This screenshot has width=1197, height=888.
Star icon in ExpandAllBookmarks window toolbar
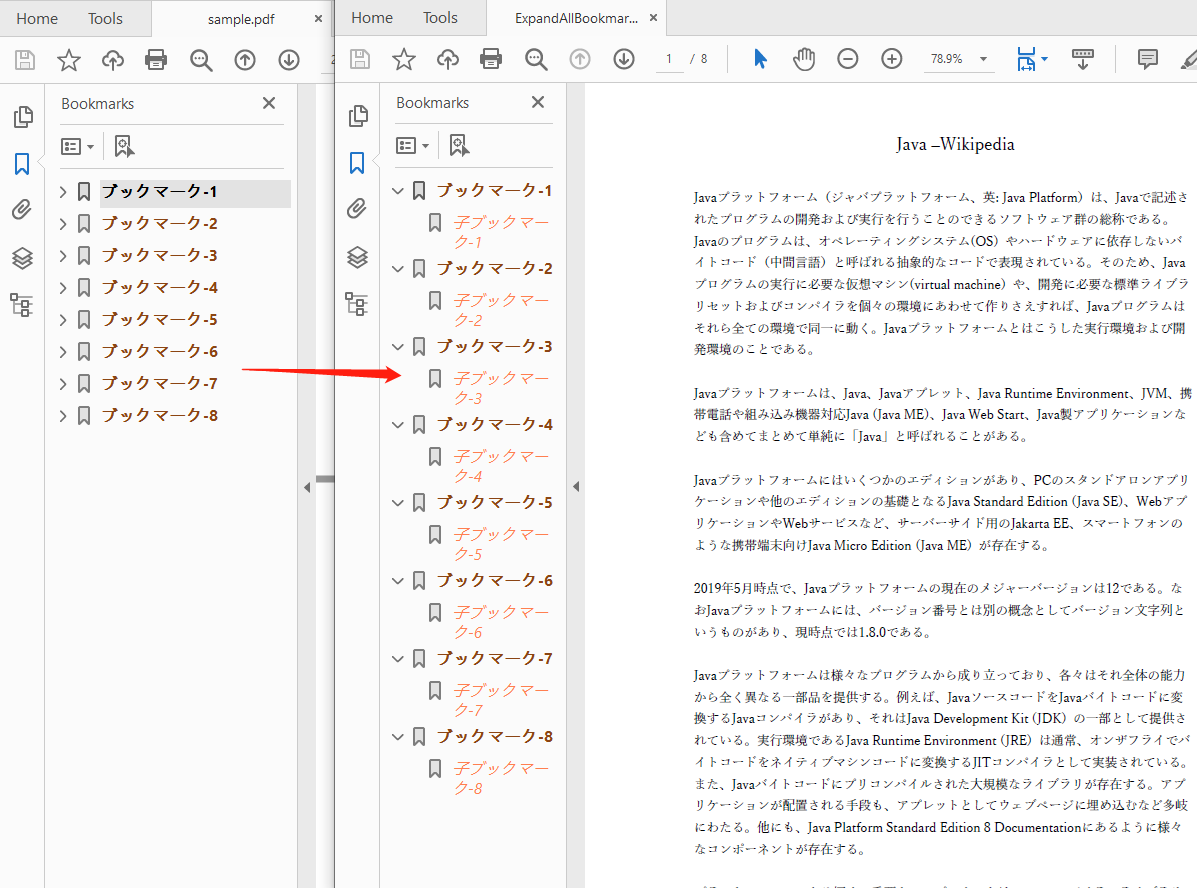404,59
